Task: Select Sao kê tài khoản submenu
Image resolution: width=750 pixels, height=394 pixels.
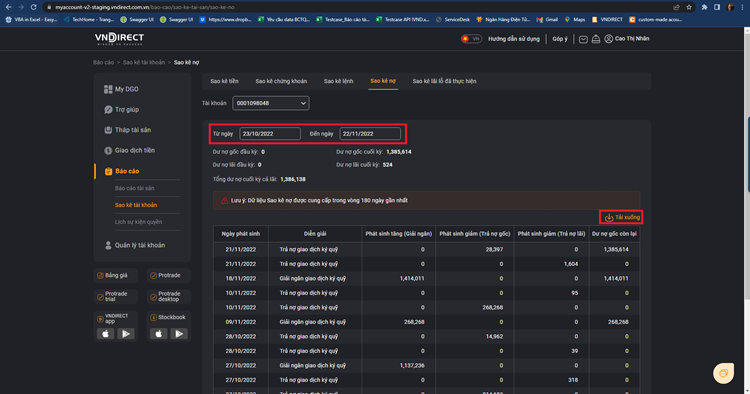Action: click(x=136, y=205)
